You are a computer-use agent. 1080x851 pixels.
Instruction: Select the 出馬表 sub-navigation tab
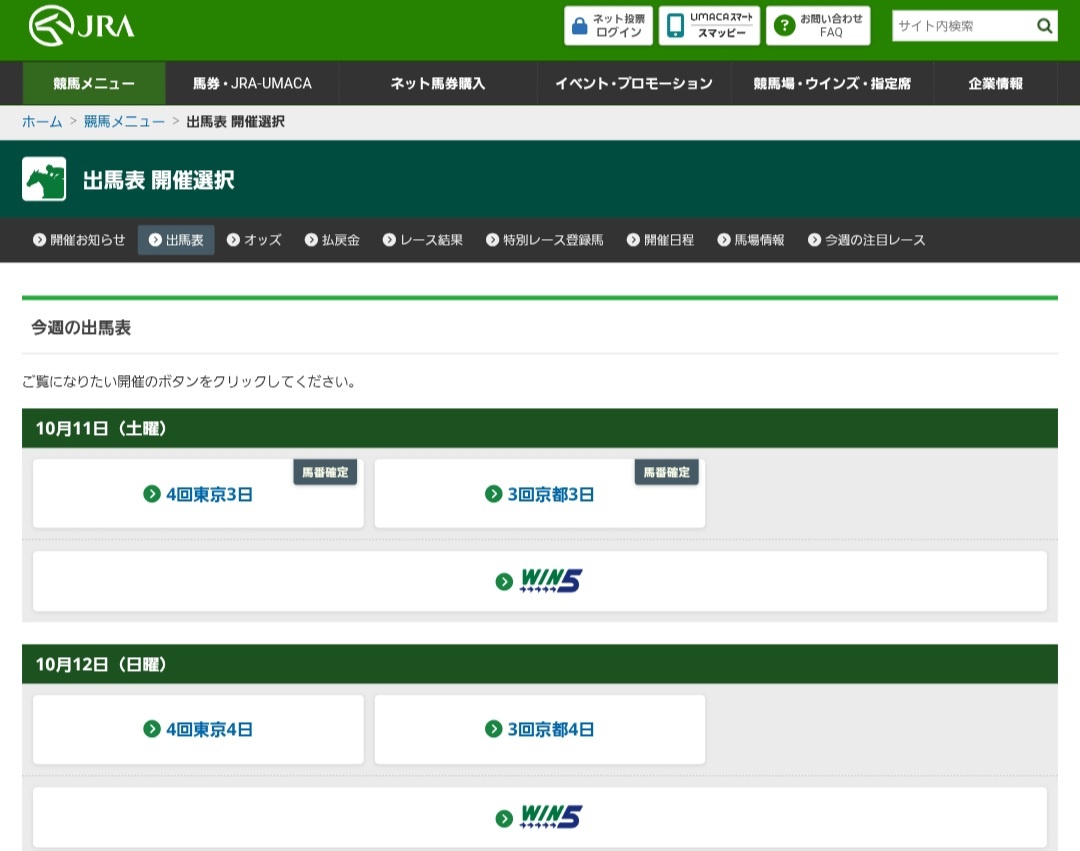coord(176,240)
